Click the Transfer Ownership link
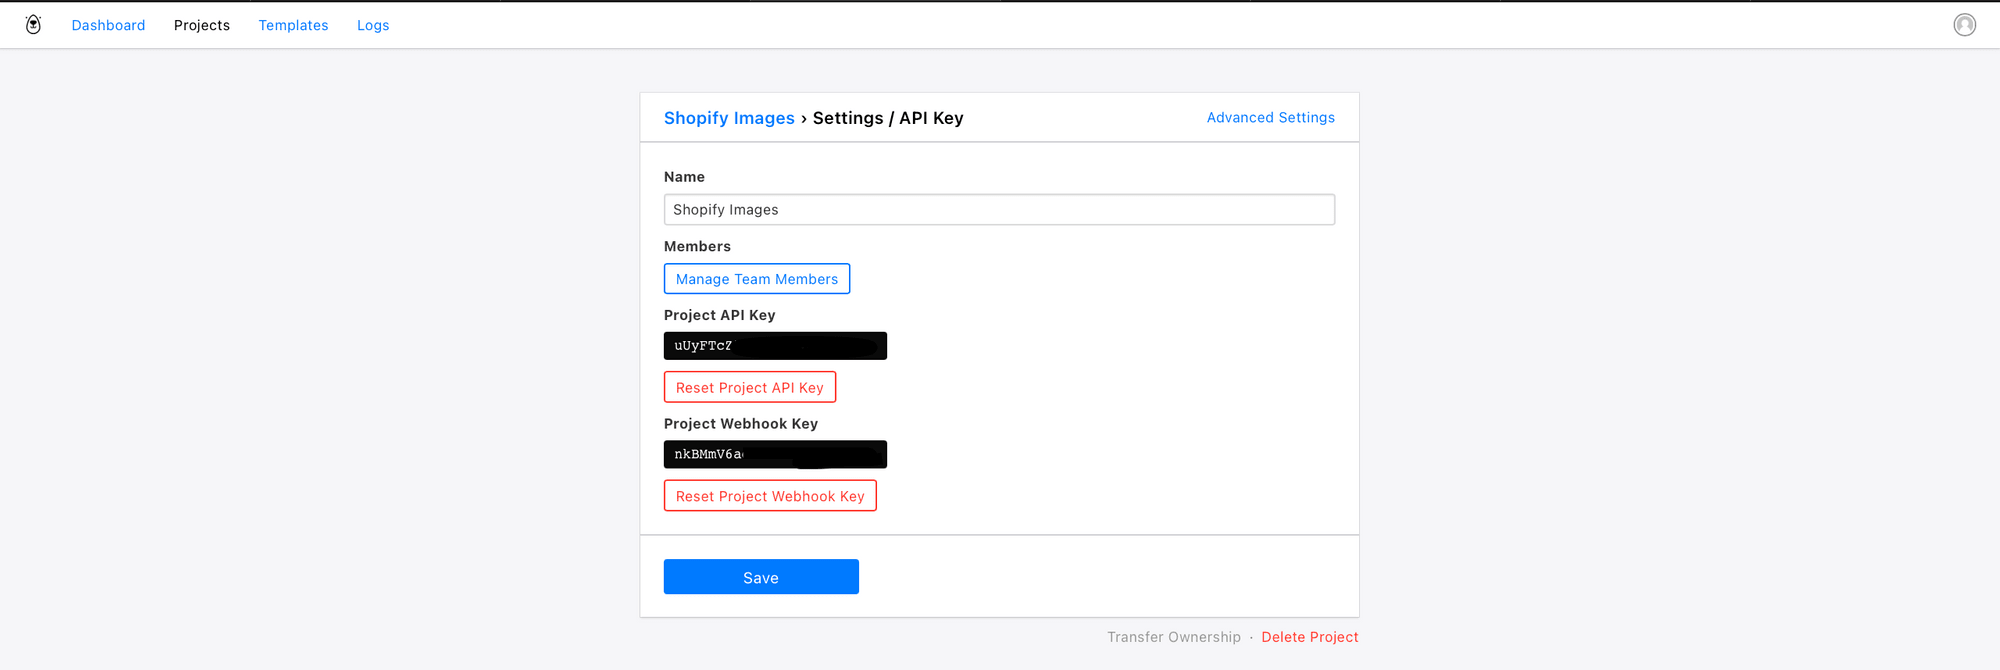This screenshot has width=2000, height=670. (x=1173, y=637)
